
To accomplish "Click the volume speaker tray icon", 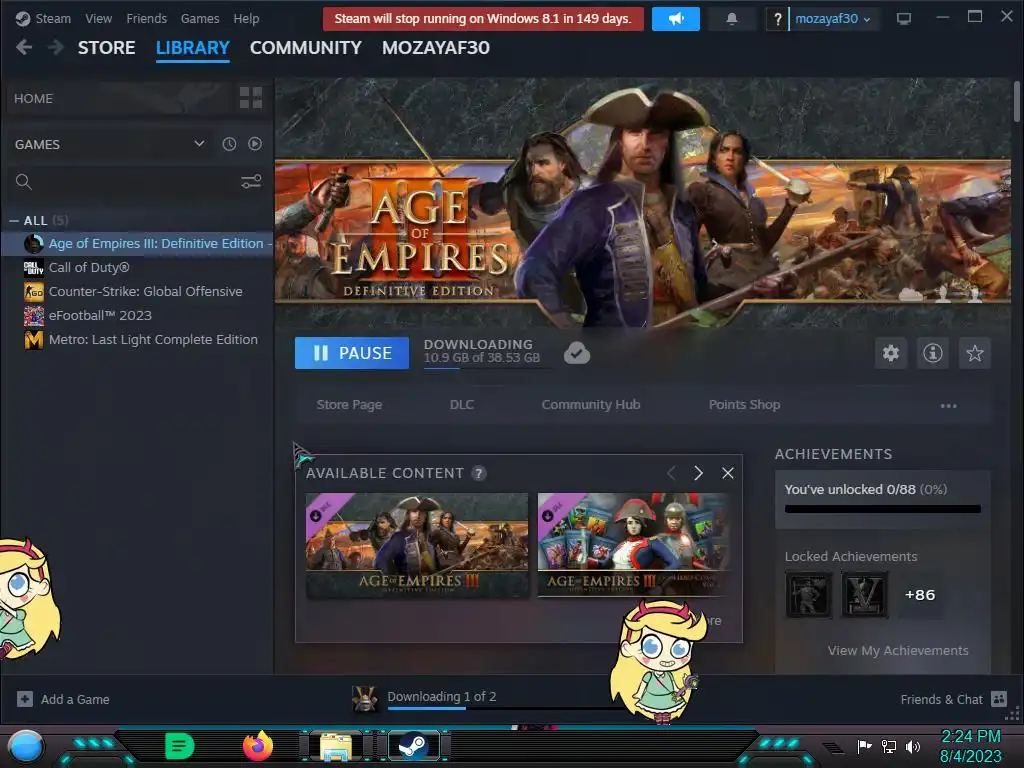I will click(x=913, y=746).
